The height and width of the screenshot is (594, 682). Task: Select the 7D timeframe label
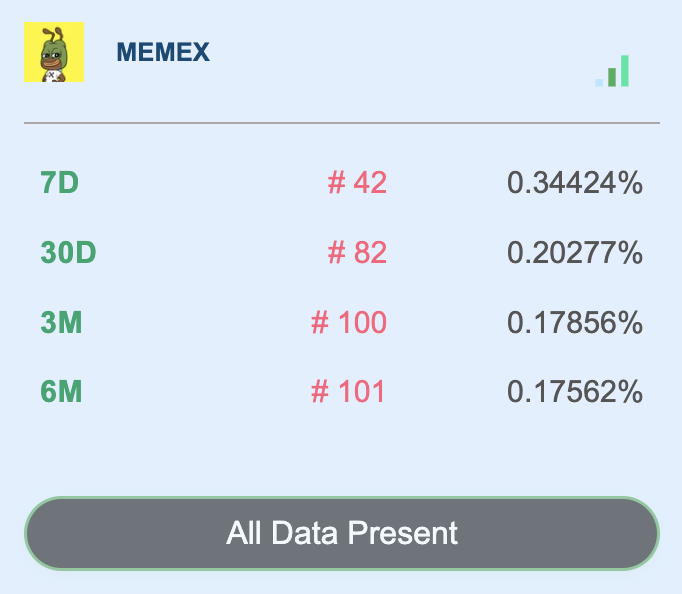click(60, 182)
